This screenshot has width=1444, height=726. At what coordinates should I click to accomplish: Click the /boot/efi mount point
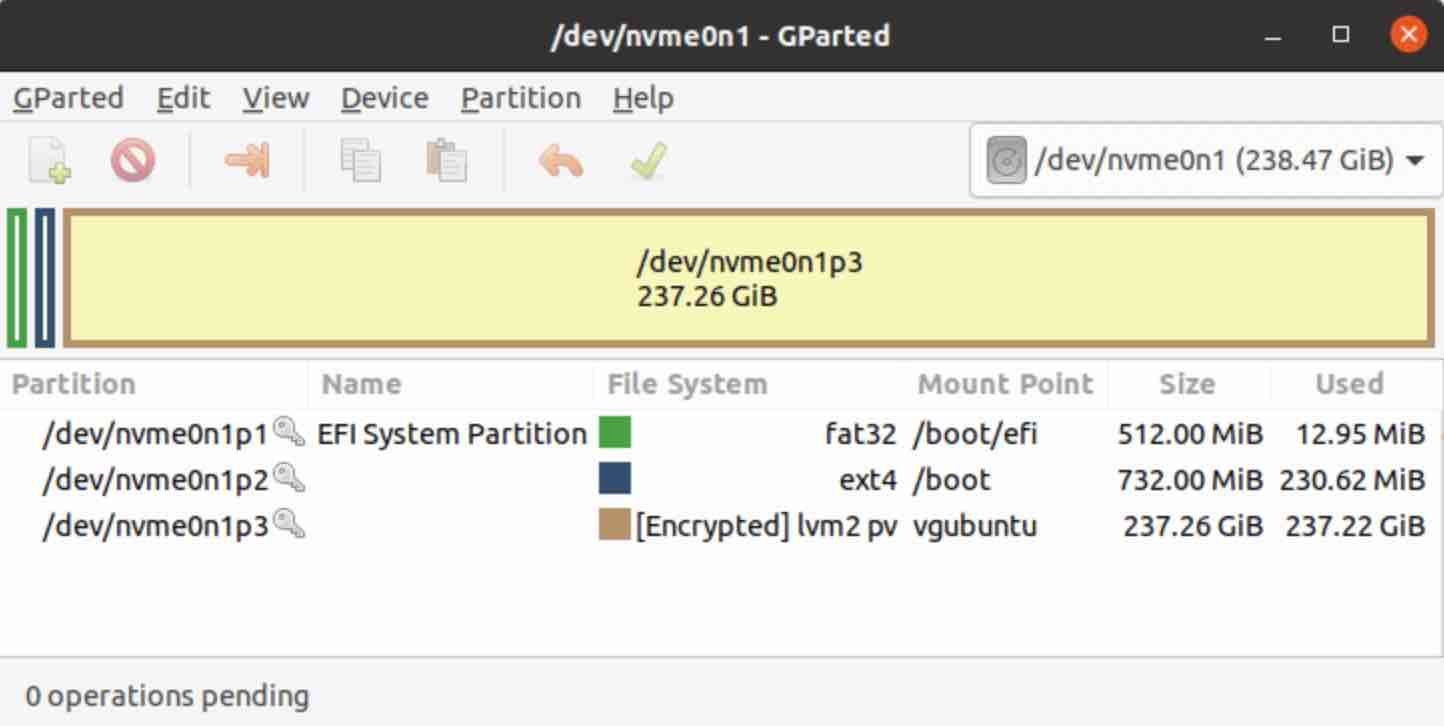coord(975,434)
